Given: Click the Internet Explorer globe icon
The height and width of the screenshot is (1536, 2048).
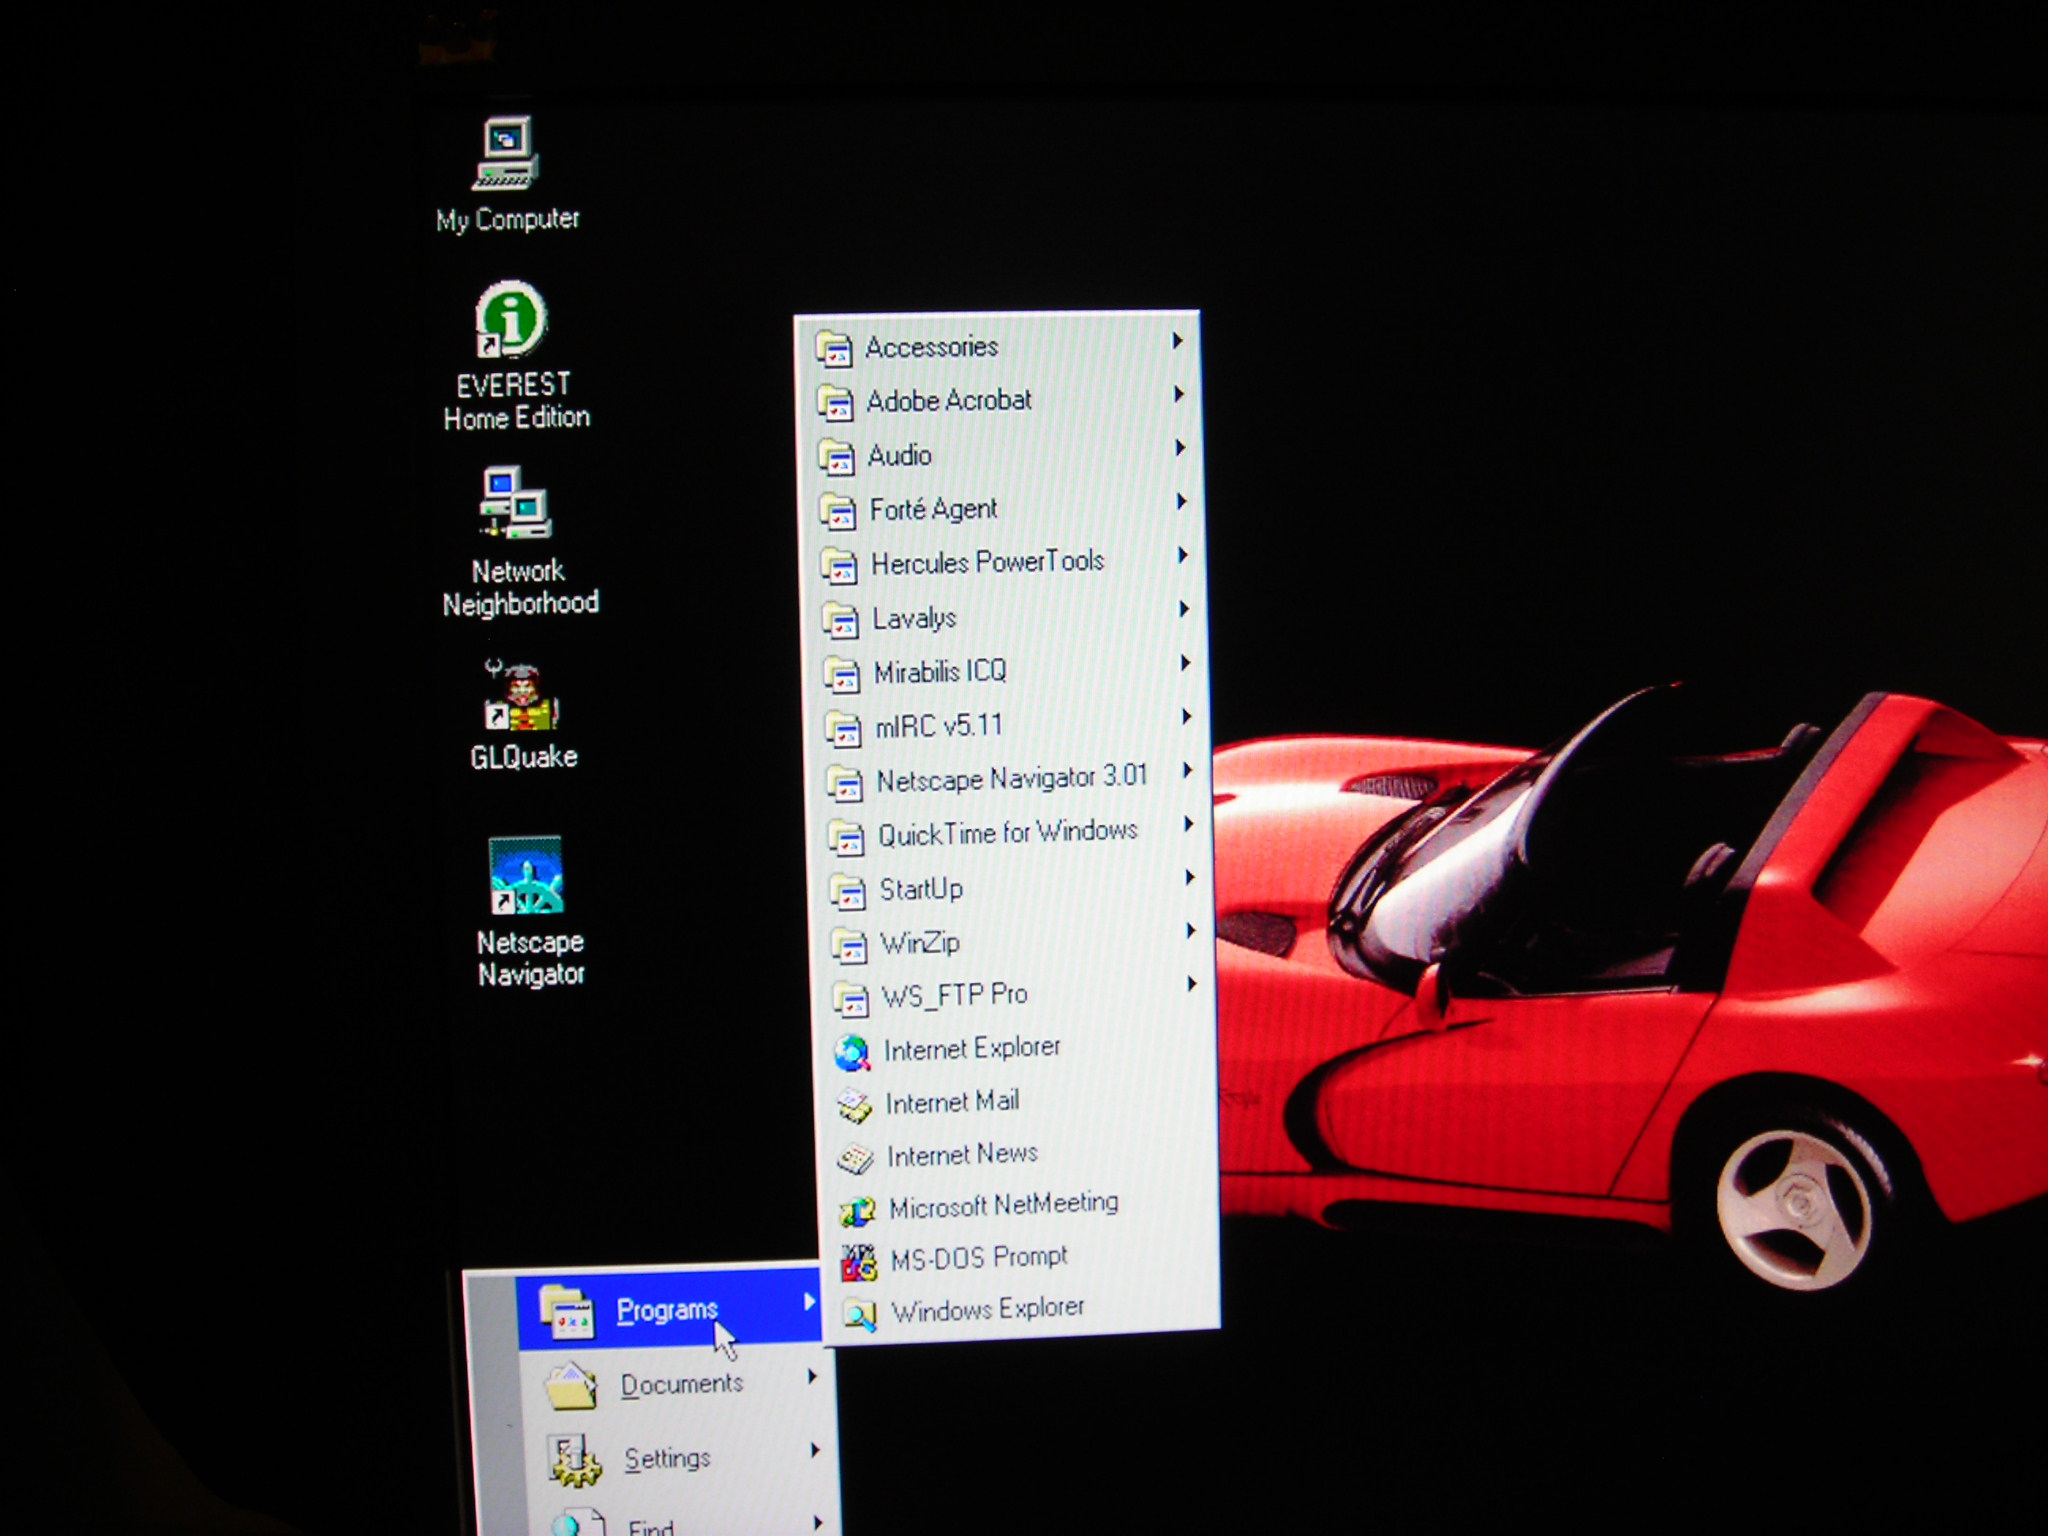Looking at the screenshot, I should [x=852, y=1051].
